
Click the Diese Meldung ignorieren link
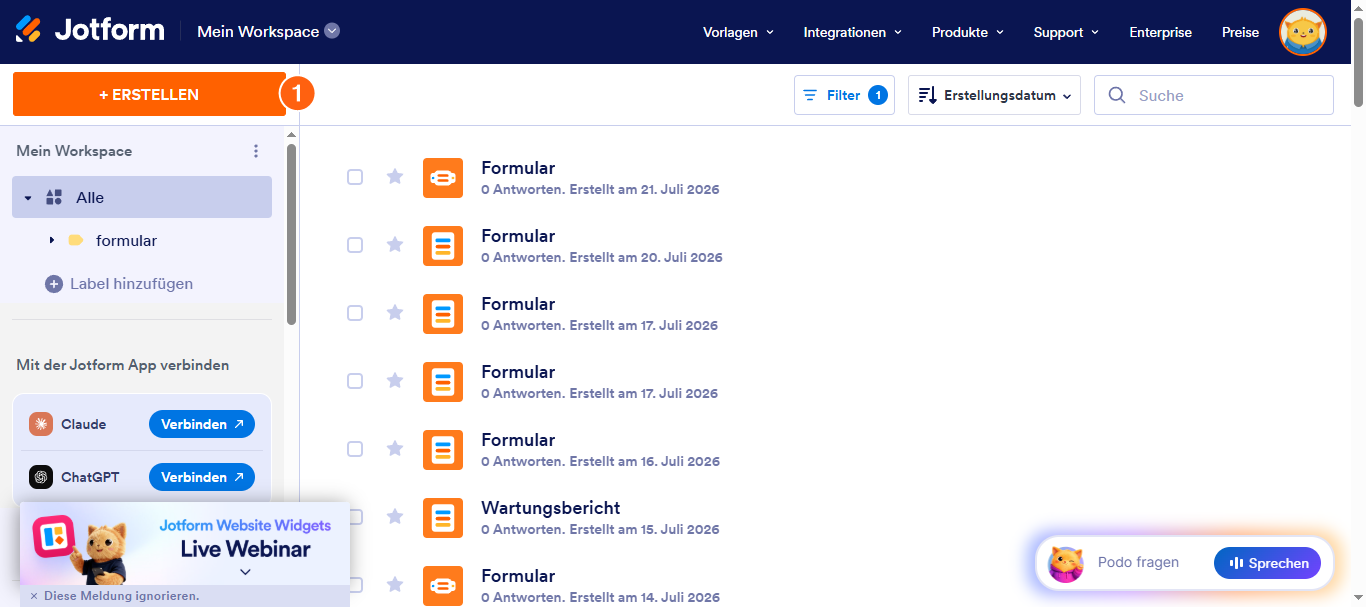click(121, 596)
